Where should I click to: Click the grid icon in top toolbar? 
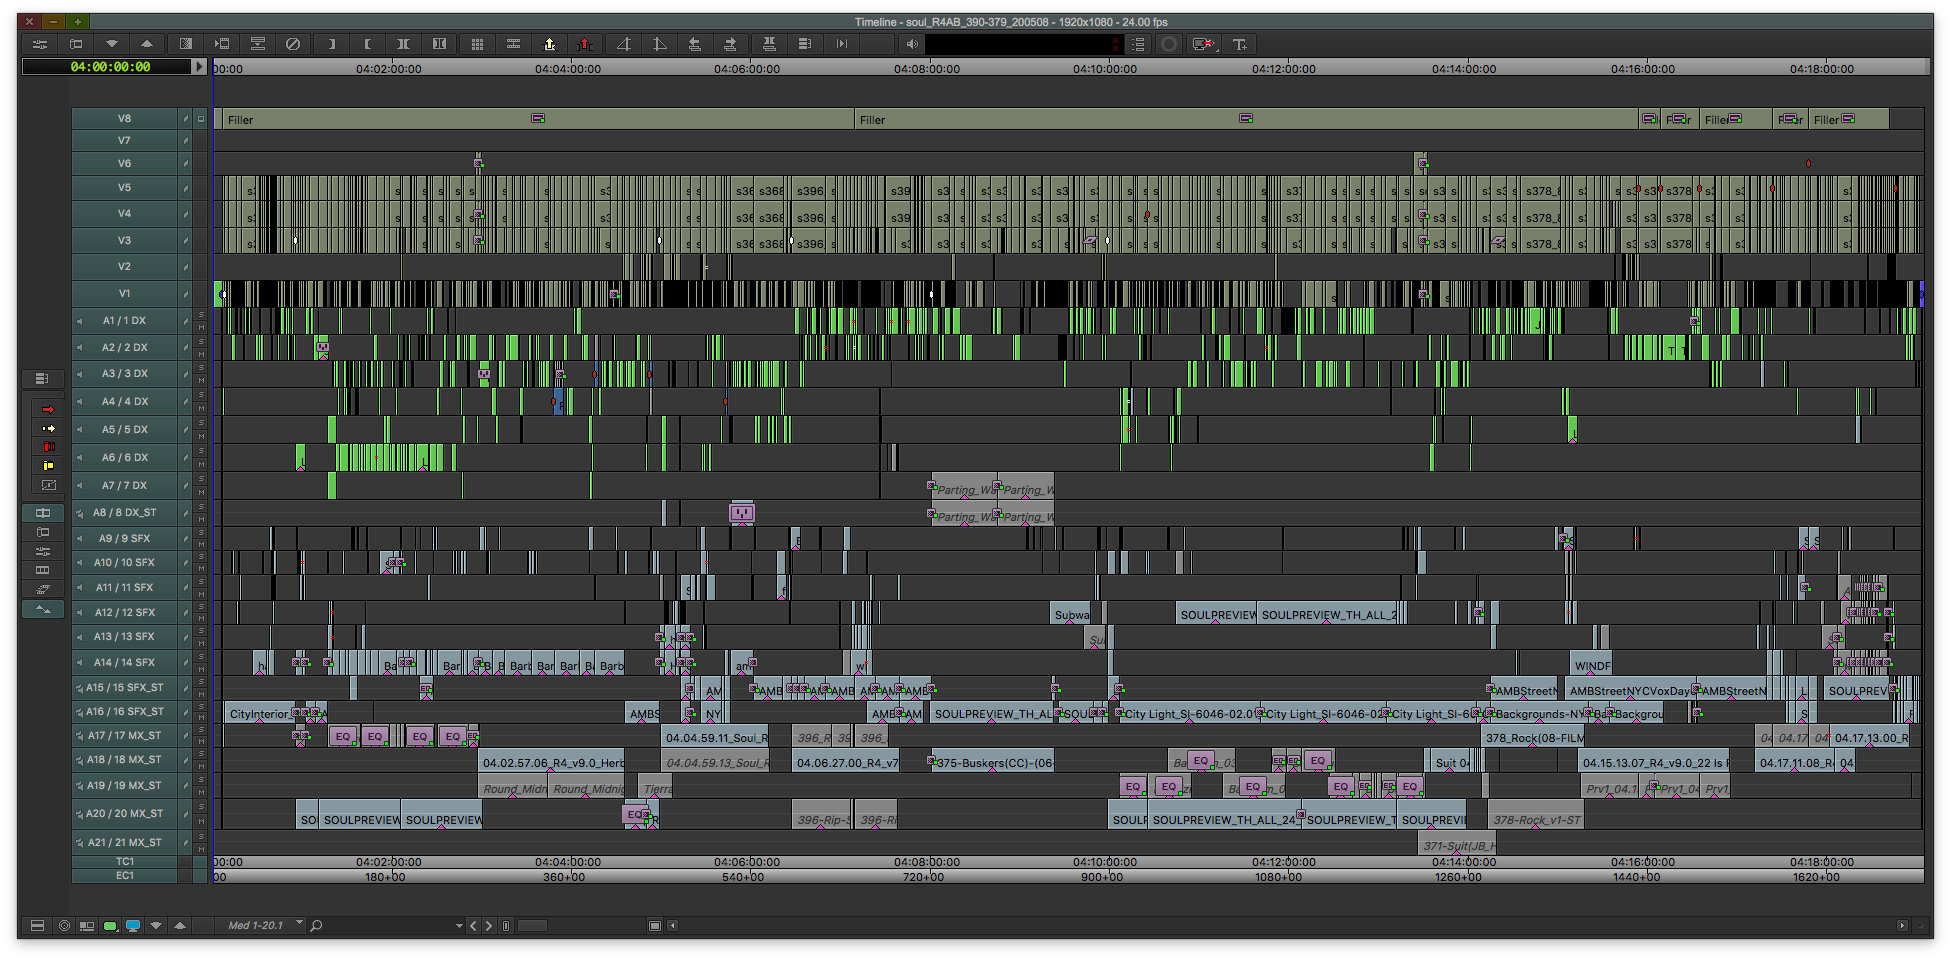pos(477,44)
